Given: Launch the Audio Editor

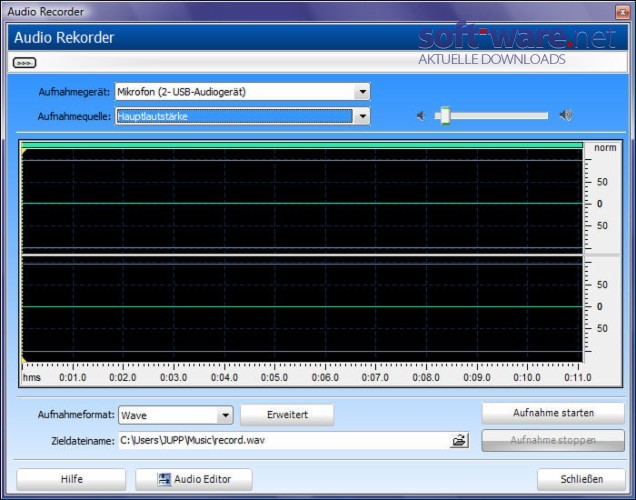Looking at the screenshot, I should pyautogui.click(x=194, y=479).
